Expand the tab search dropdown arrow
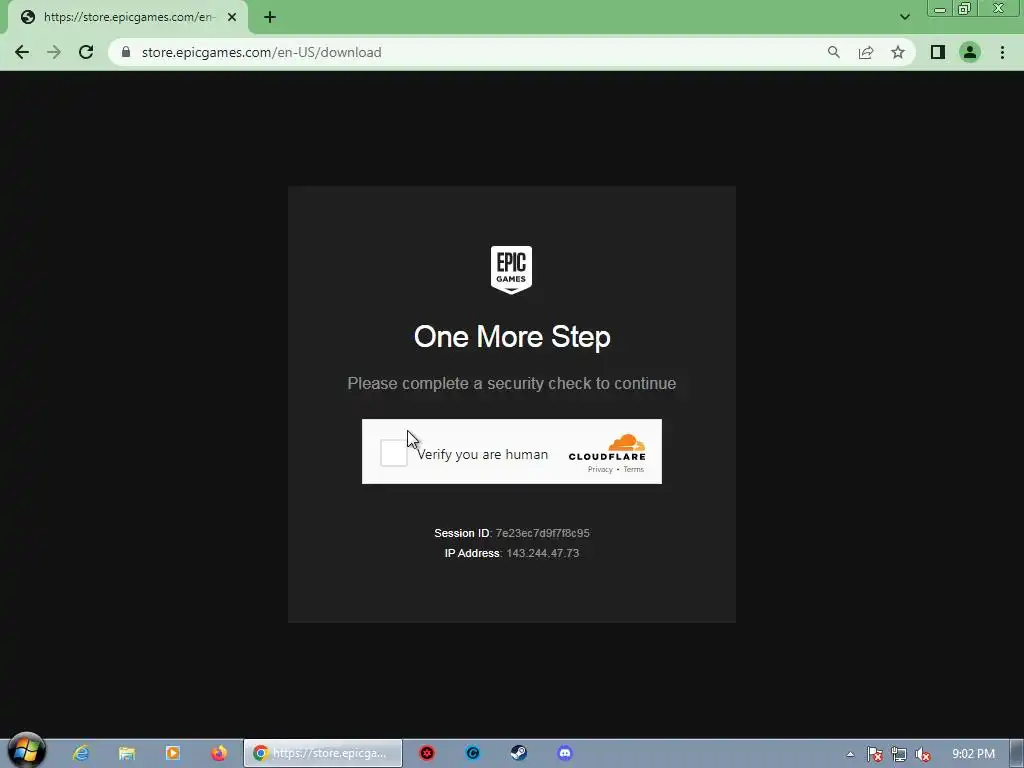The width and height of the screenshot is (1024, 768). [x=904, y=17]
